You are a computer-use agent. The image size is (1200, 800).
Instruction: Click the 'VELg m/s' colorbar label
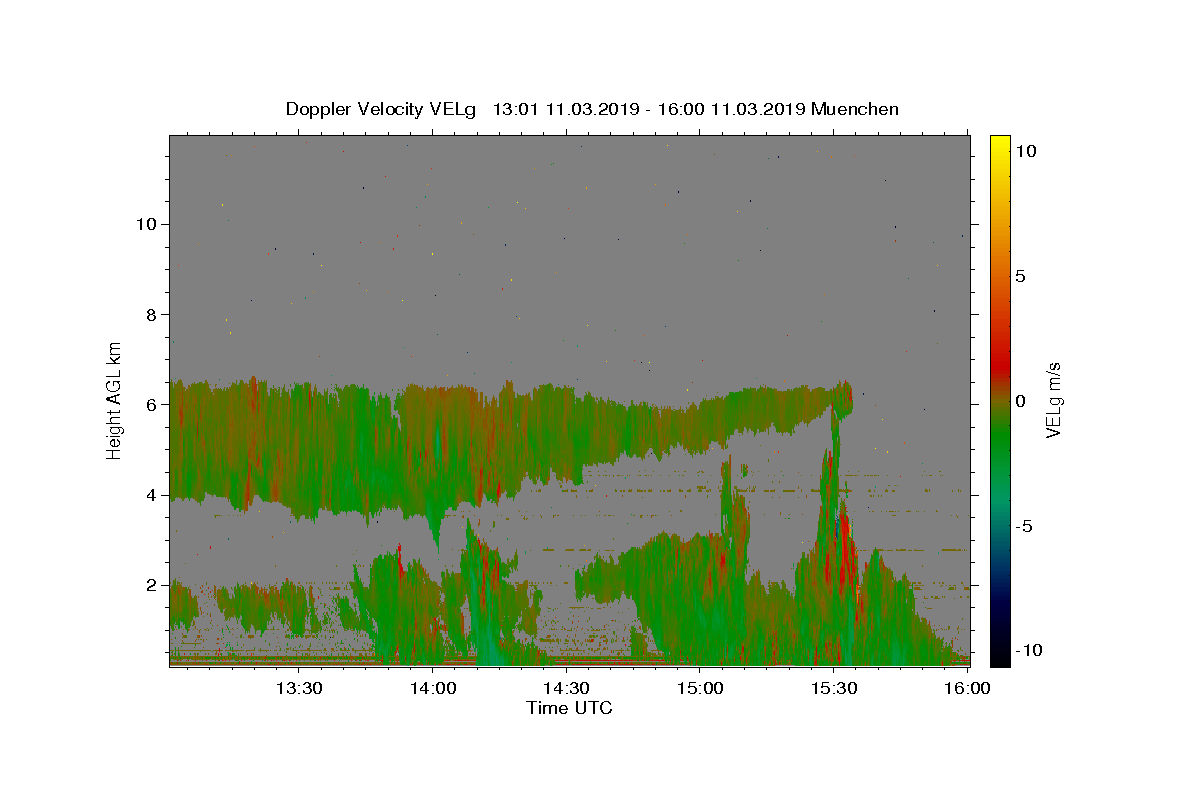point(1054,400)
